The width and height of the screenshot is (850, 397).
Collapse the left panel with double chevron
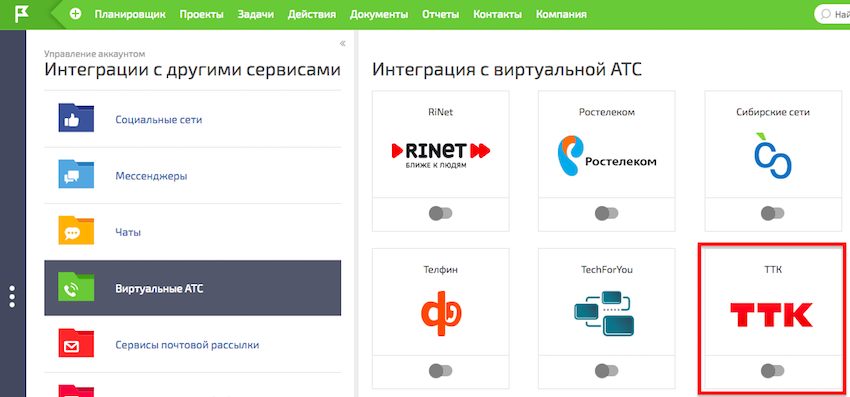(343, 43)
